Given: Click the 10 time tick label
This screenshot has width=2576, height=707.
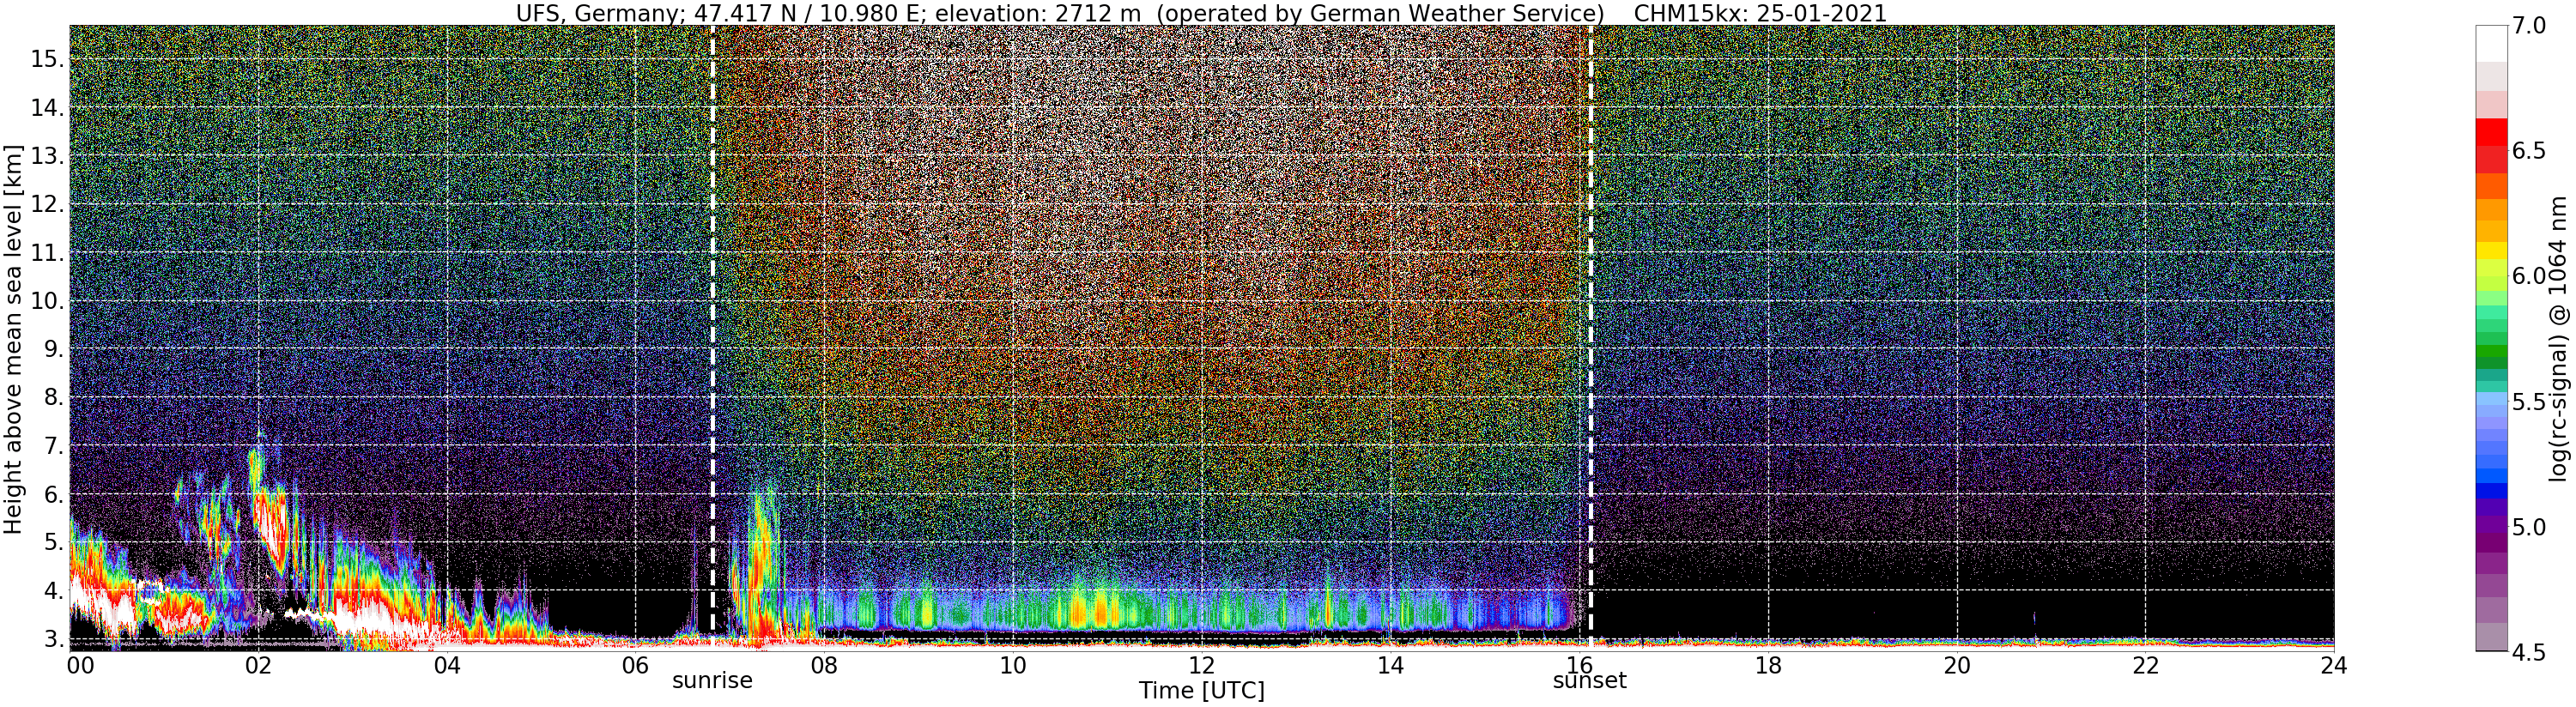Looking at the screenshot, I should point(1012,666).
